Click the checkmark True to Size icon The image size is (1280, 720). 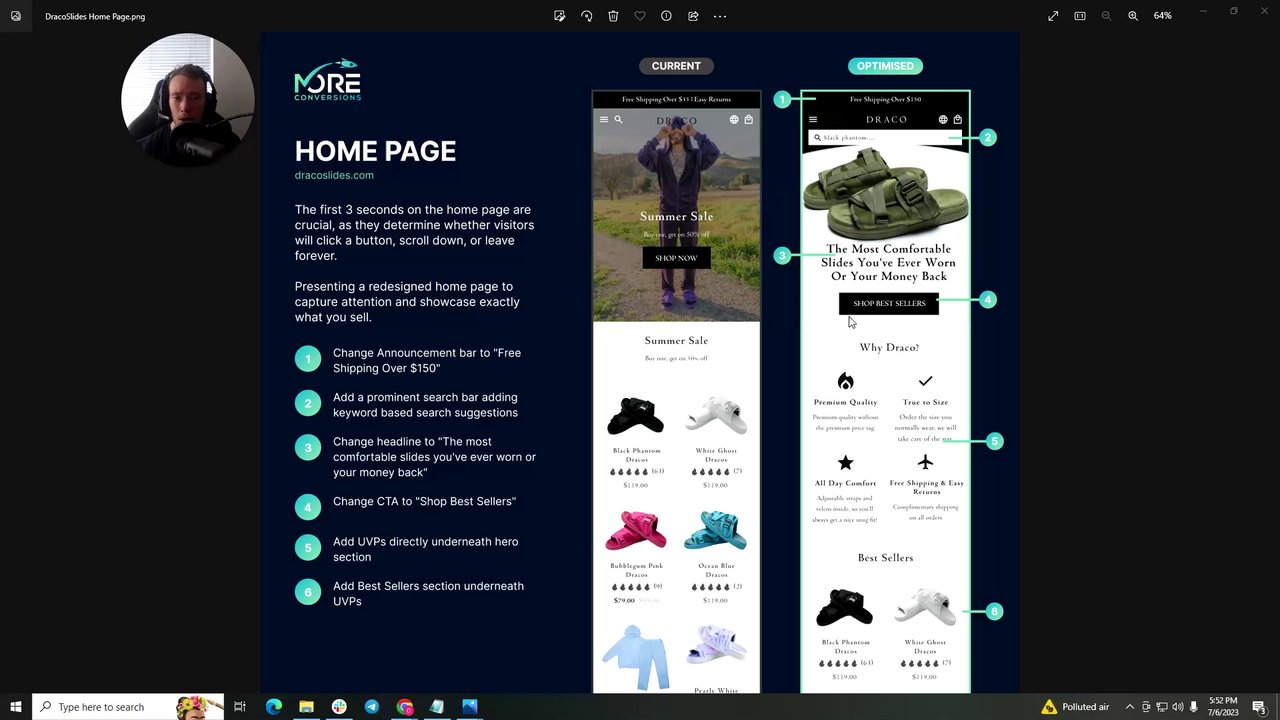click(x=925, y=381)
